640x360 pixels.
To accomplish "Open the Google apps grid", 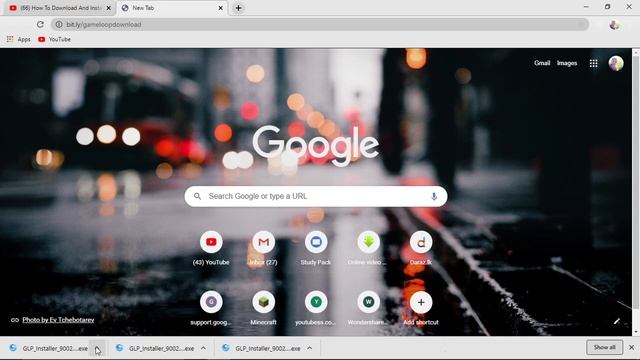I will click(x=593, y=63).
